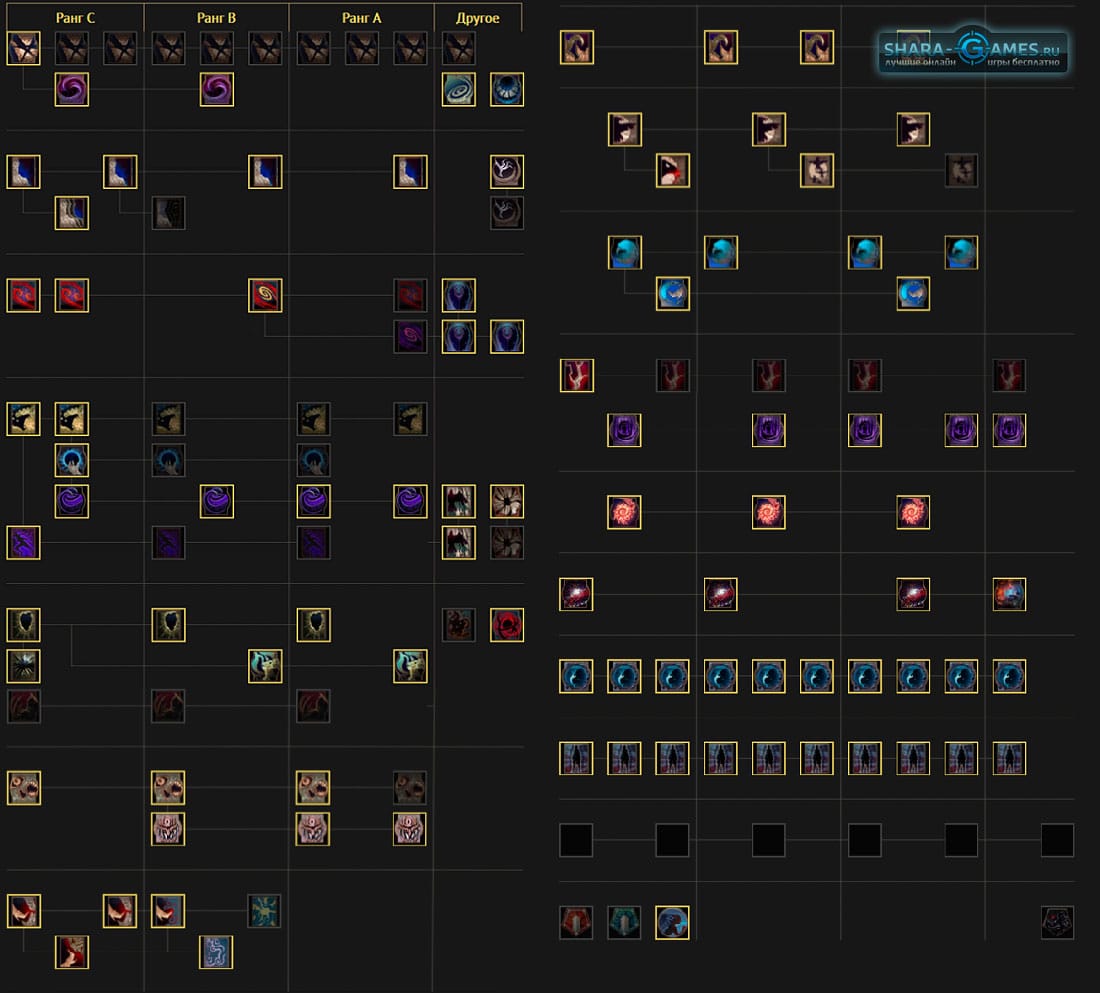Pick the dimmed purple claw skill in Ранг A
This screenshot has height=993, width=1100.
(314, 542)
